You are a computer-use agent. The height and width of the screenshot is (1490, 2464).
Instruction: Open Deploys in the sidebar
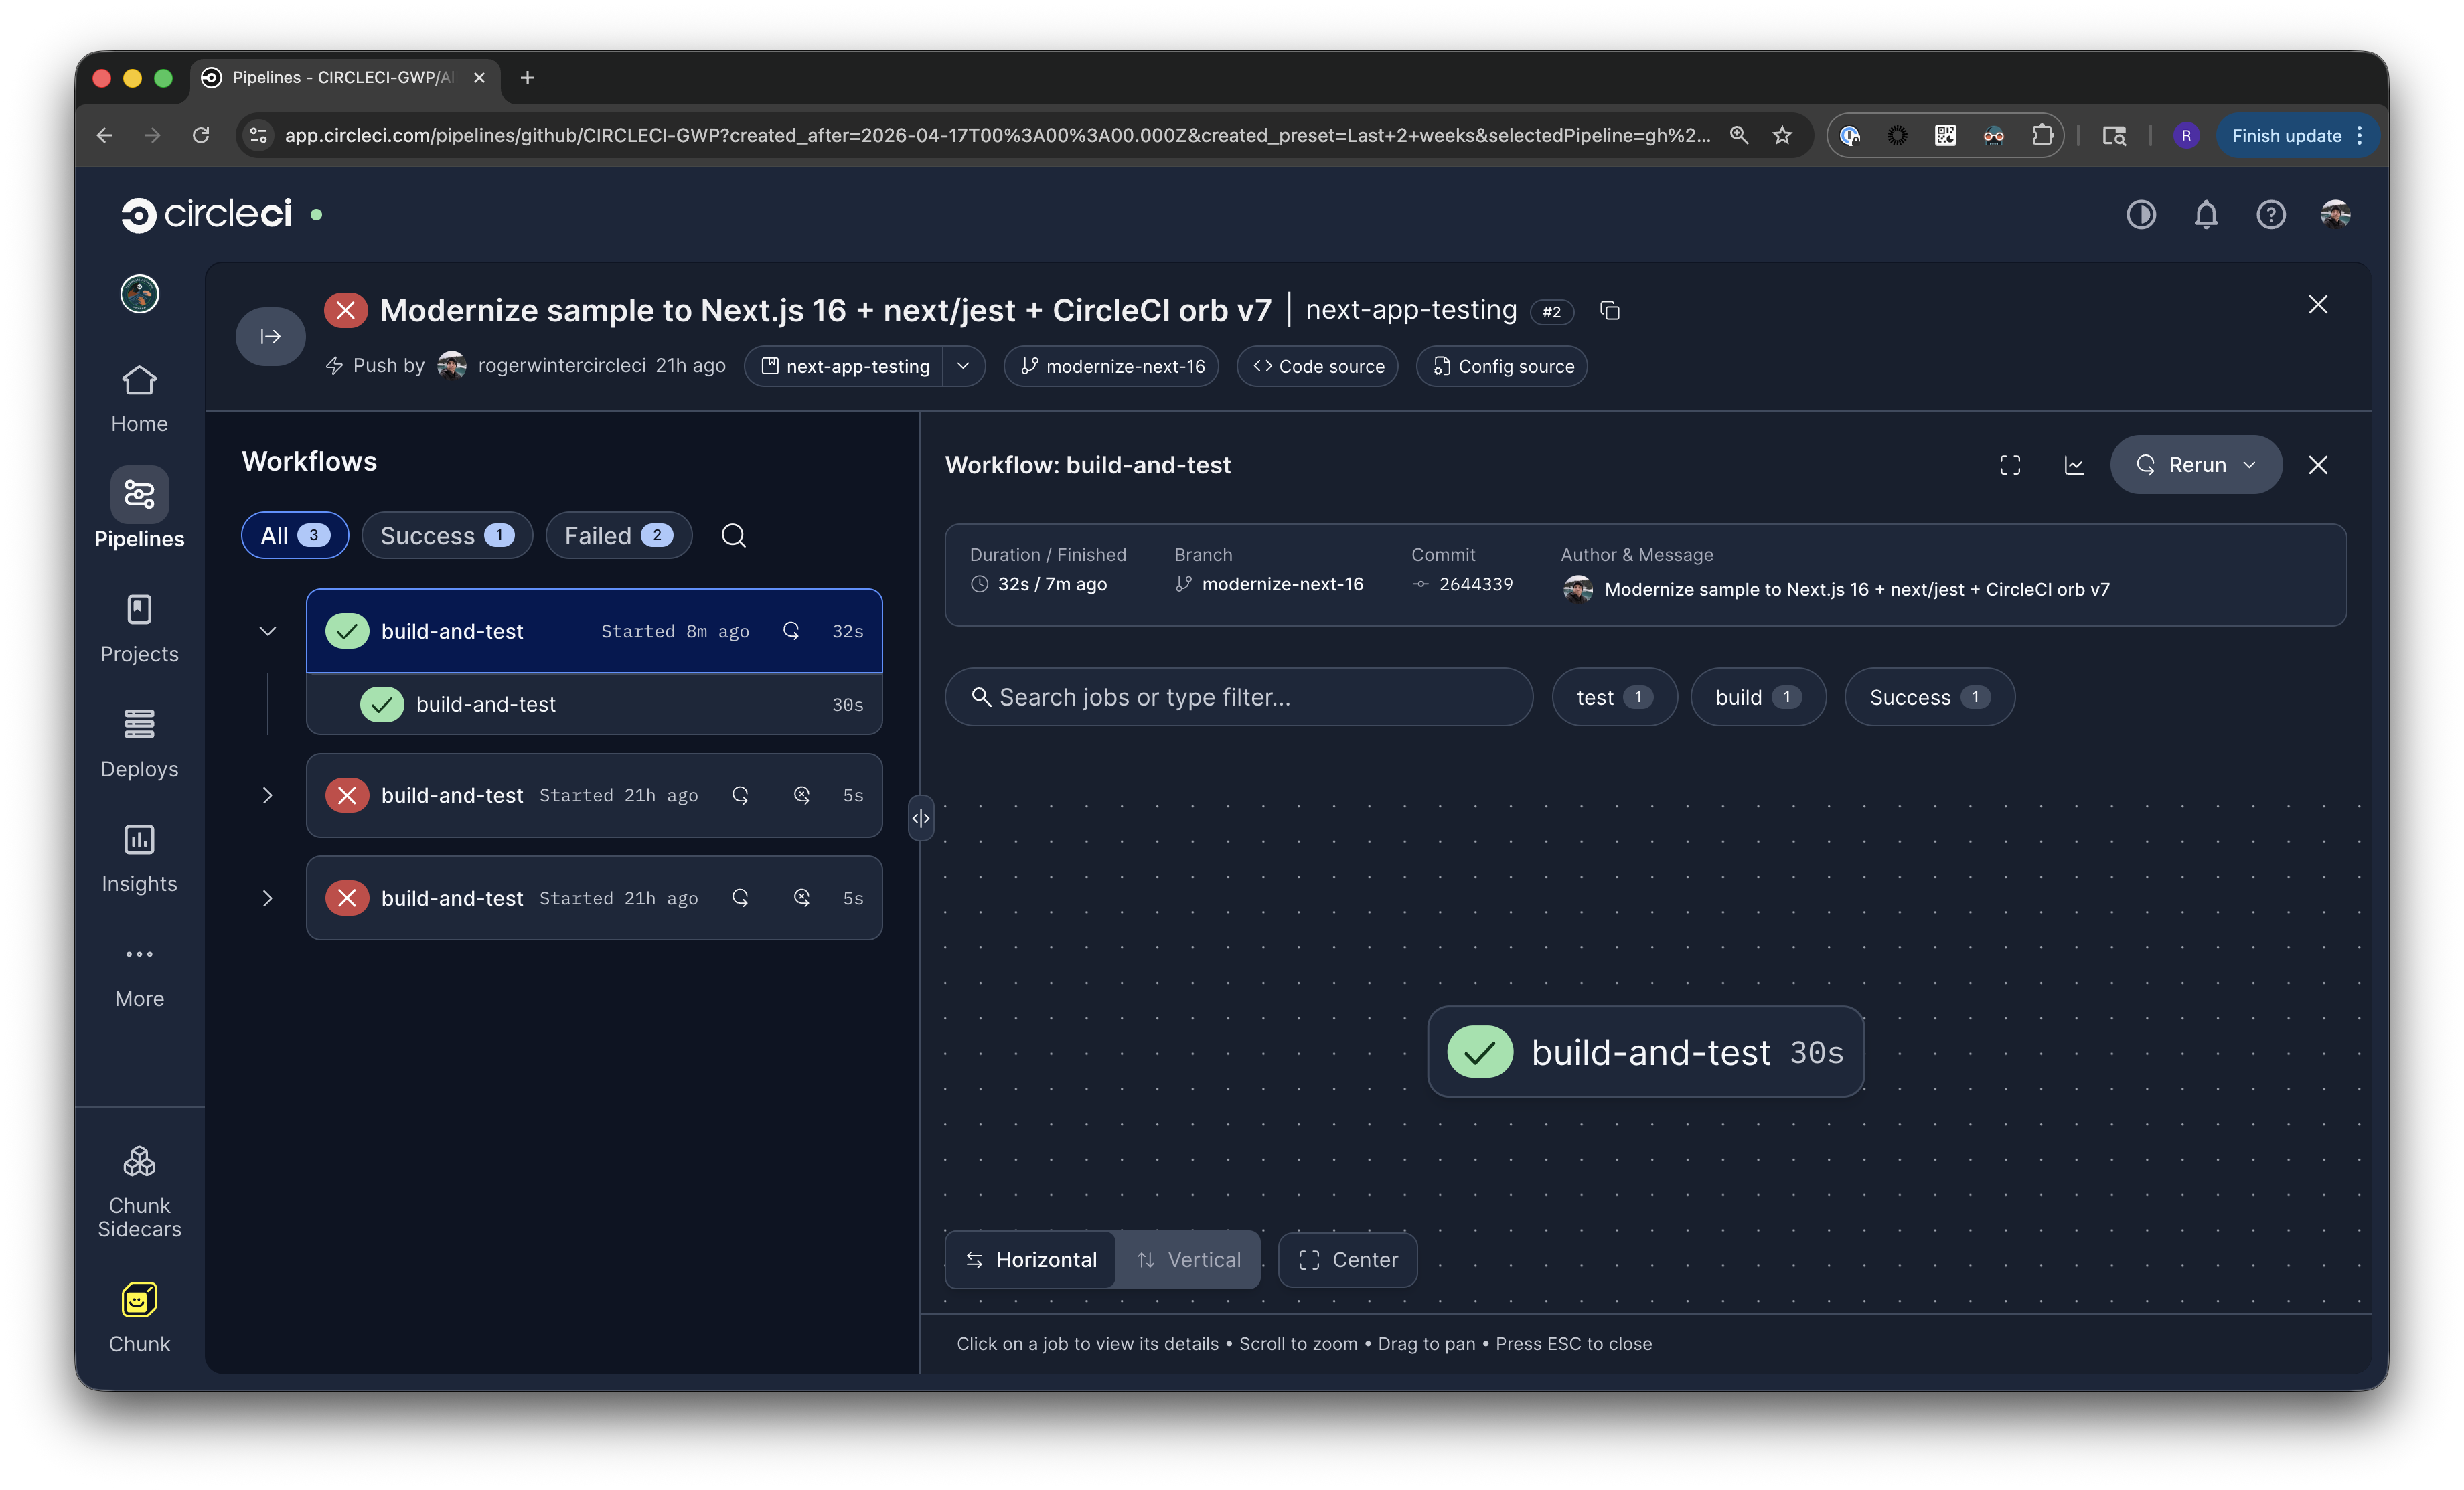click(x=139, y=744)
